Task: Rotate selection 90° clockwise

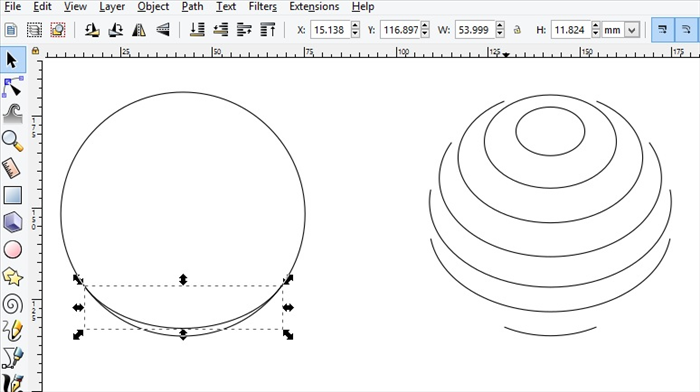Action: pyautogui.click(x=116, y=30)
